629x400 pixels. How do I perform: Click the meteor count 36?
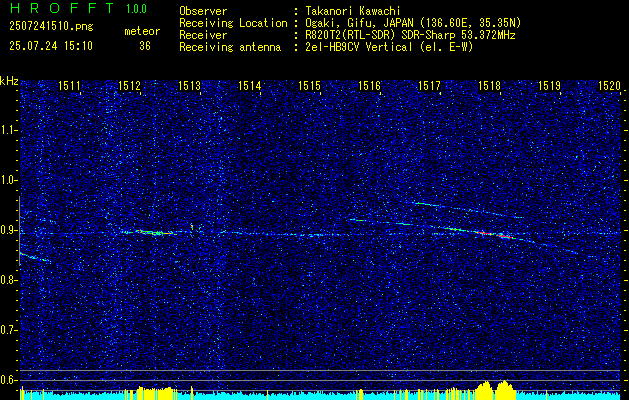pos(145,46)
